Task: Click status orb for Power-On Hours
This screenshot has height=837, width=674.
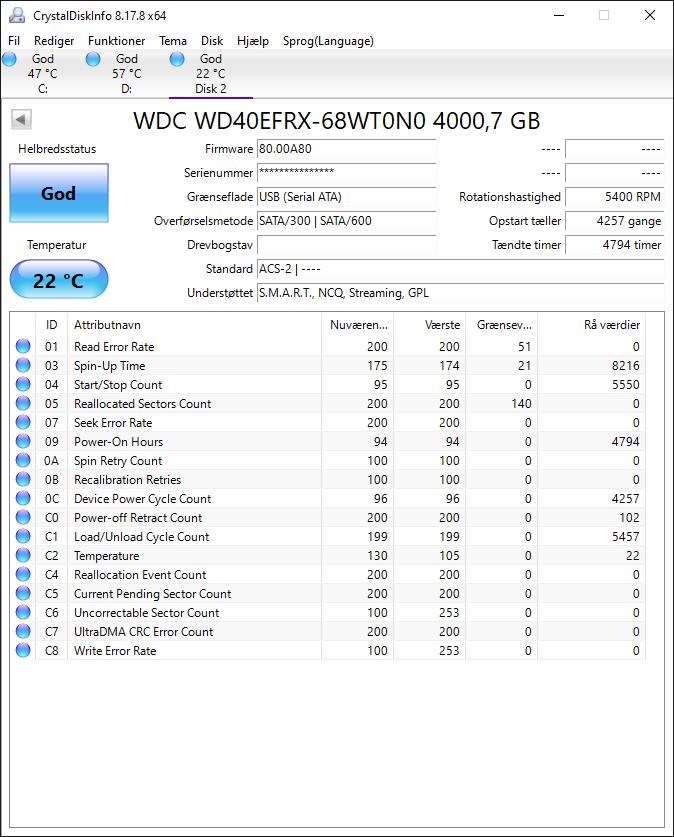Action: pos(23,441)
